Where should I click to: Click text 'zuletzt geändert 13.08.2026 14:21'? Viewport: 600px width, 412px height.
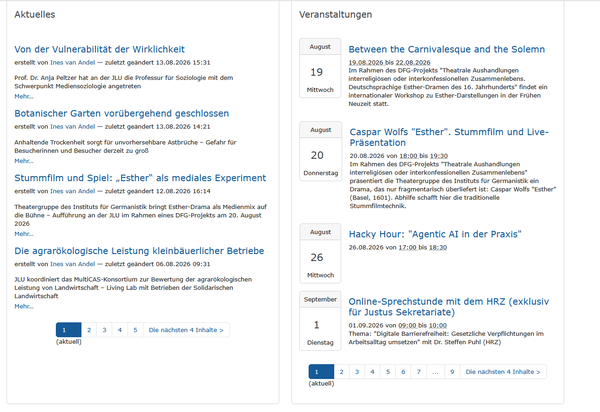[158, 127]
